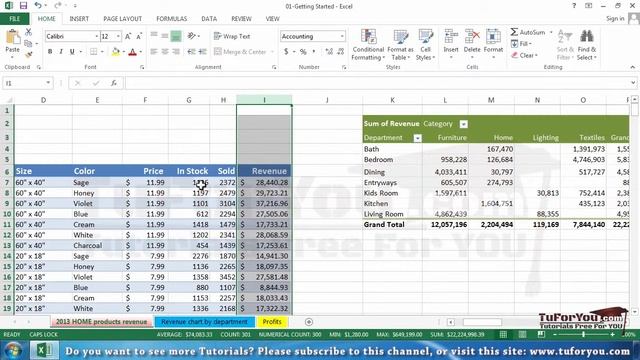
Task: Apply the dollar Accounting Number Format
Action: 286,52
